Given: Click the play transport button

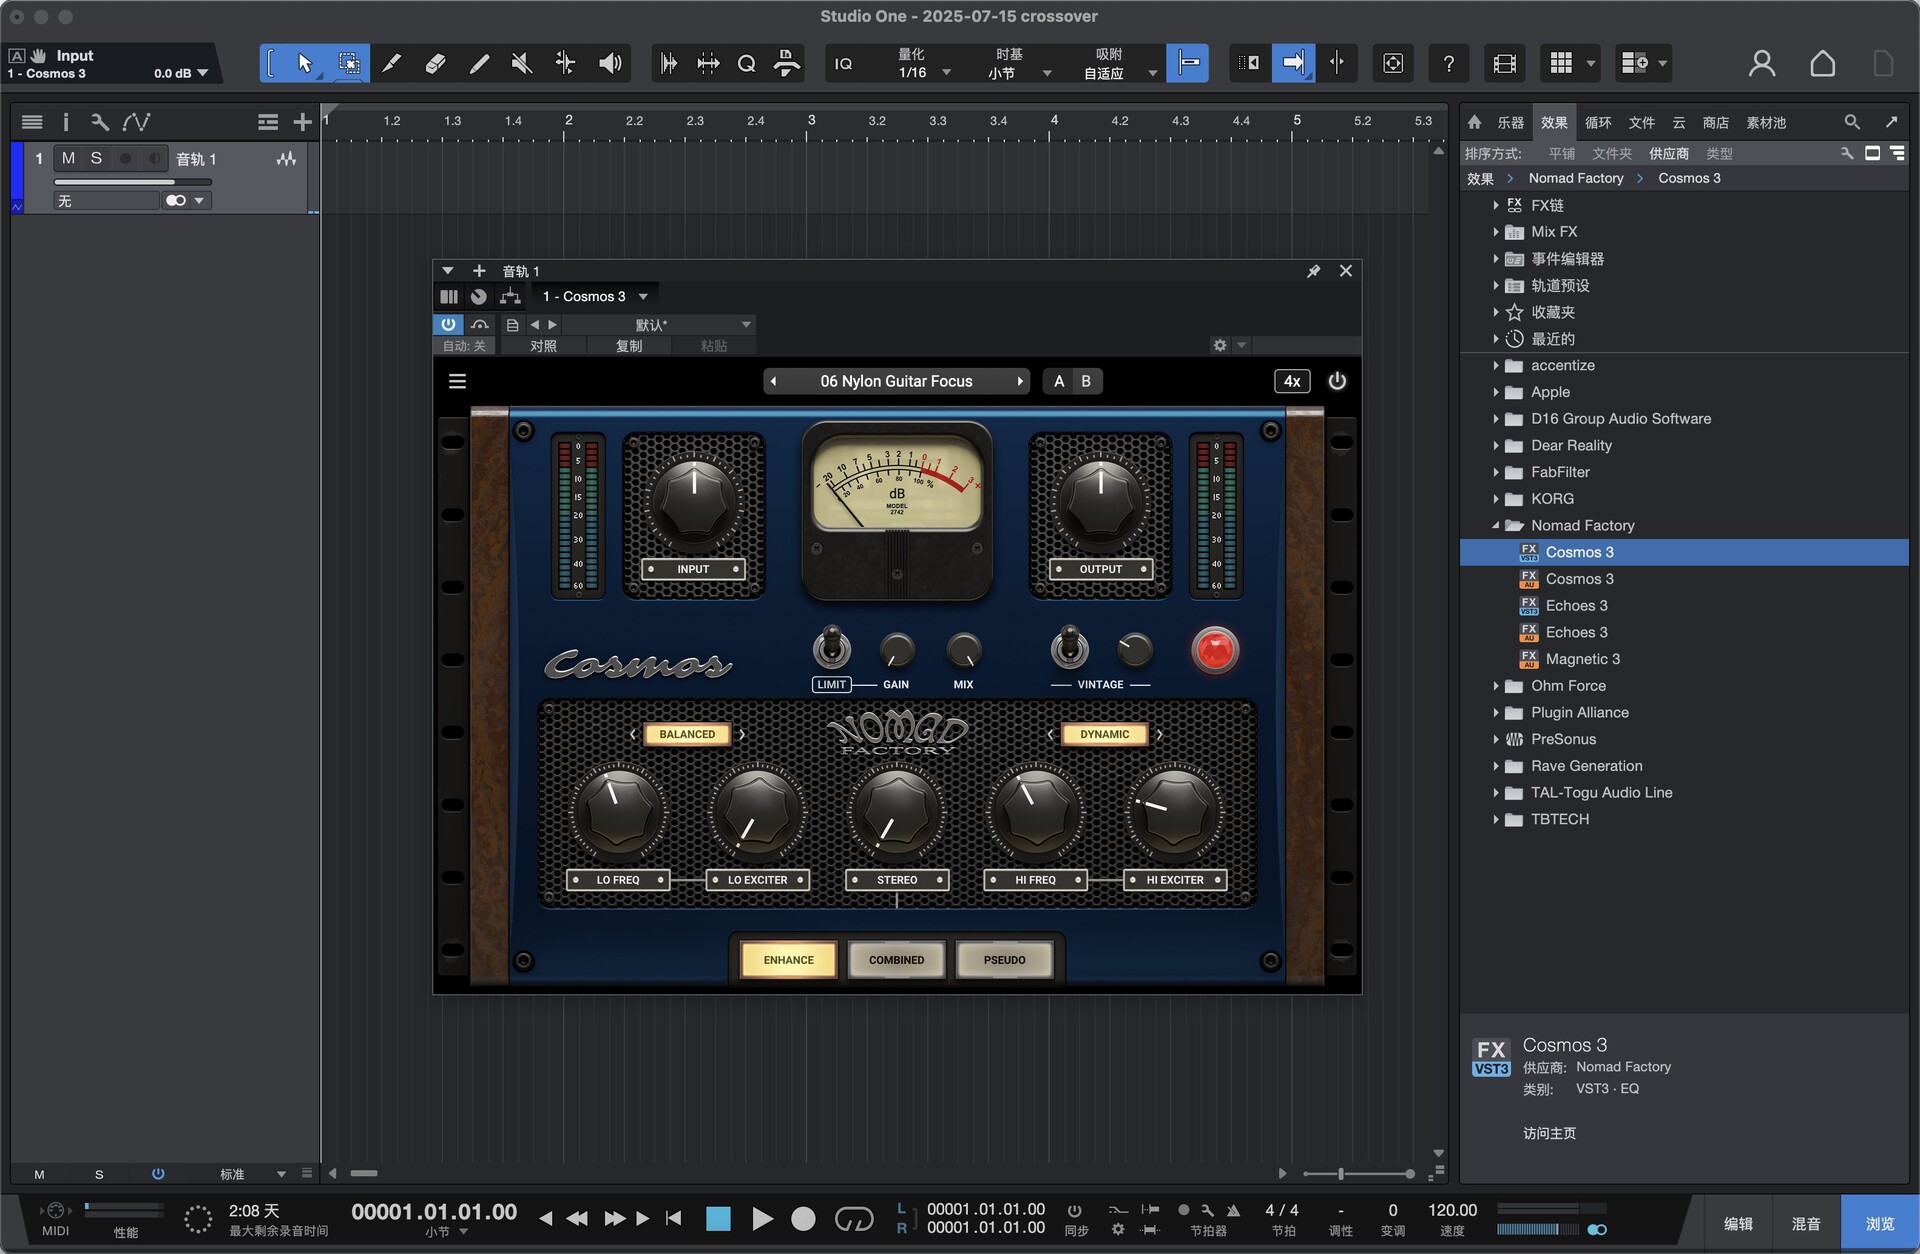Looking at the screenshot, I should [762, 1218].
